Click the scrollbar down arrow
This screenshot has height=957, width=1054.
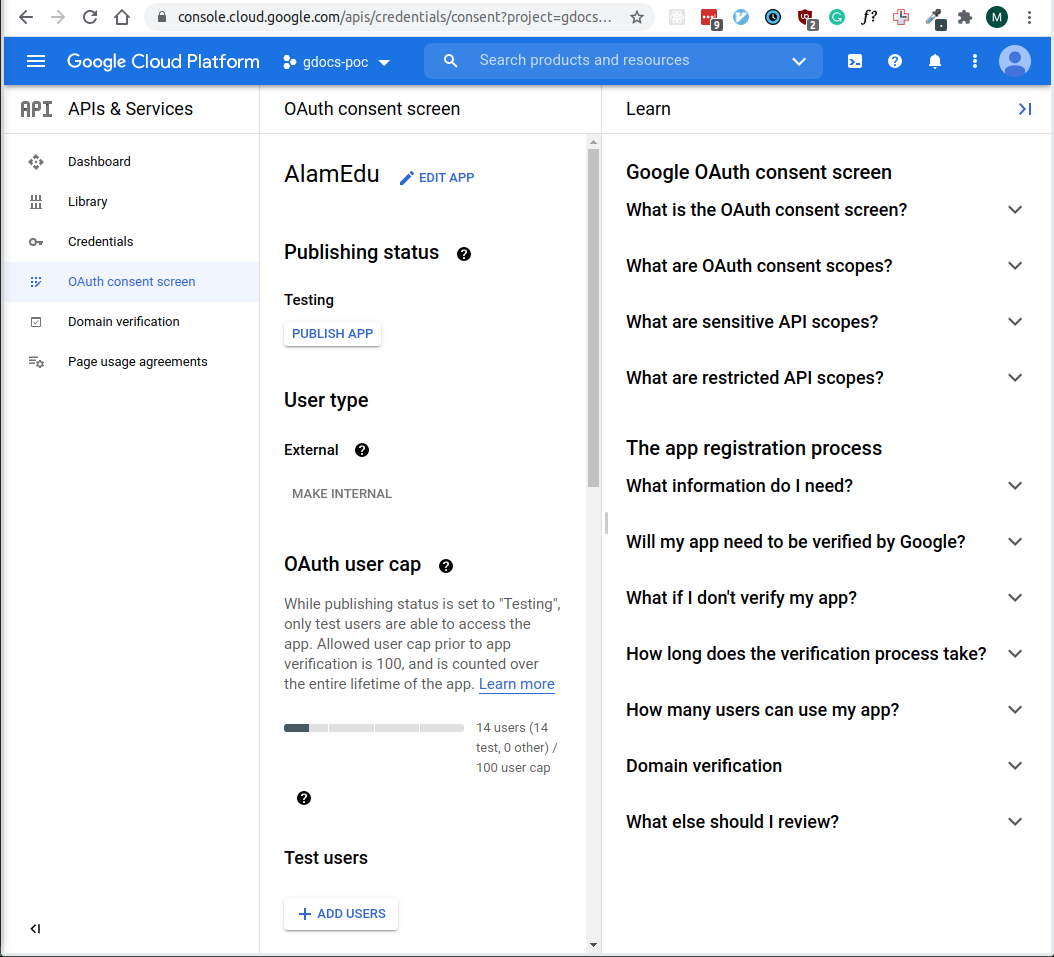[593, 944]
